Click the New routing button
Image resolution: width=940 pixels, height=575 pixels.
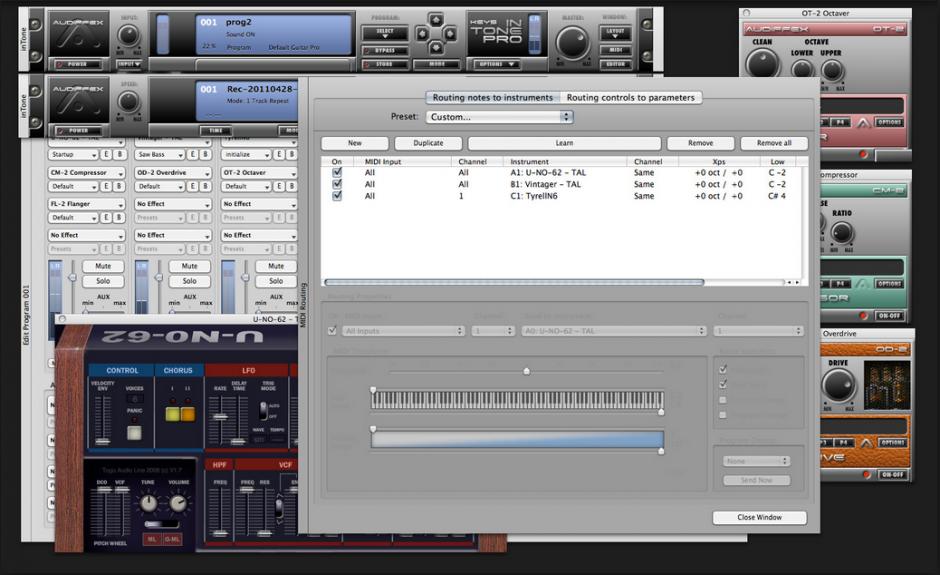point(355,143)
